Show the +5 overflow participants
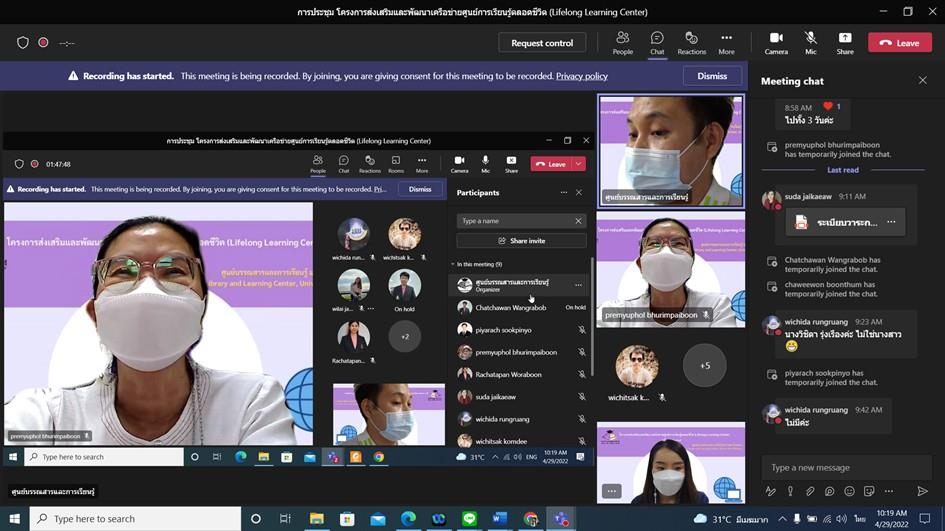This screenshot has width=945, height=531. (705, 366)
